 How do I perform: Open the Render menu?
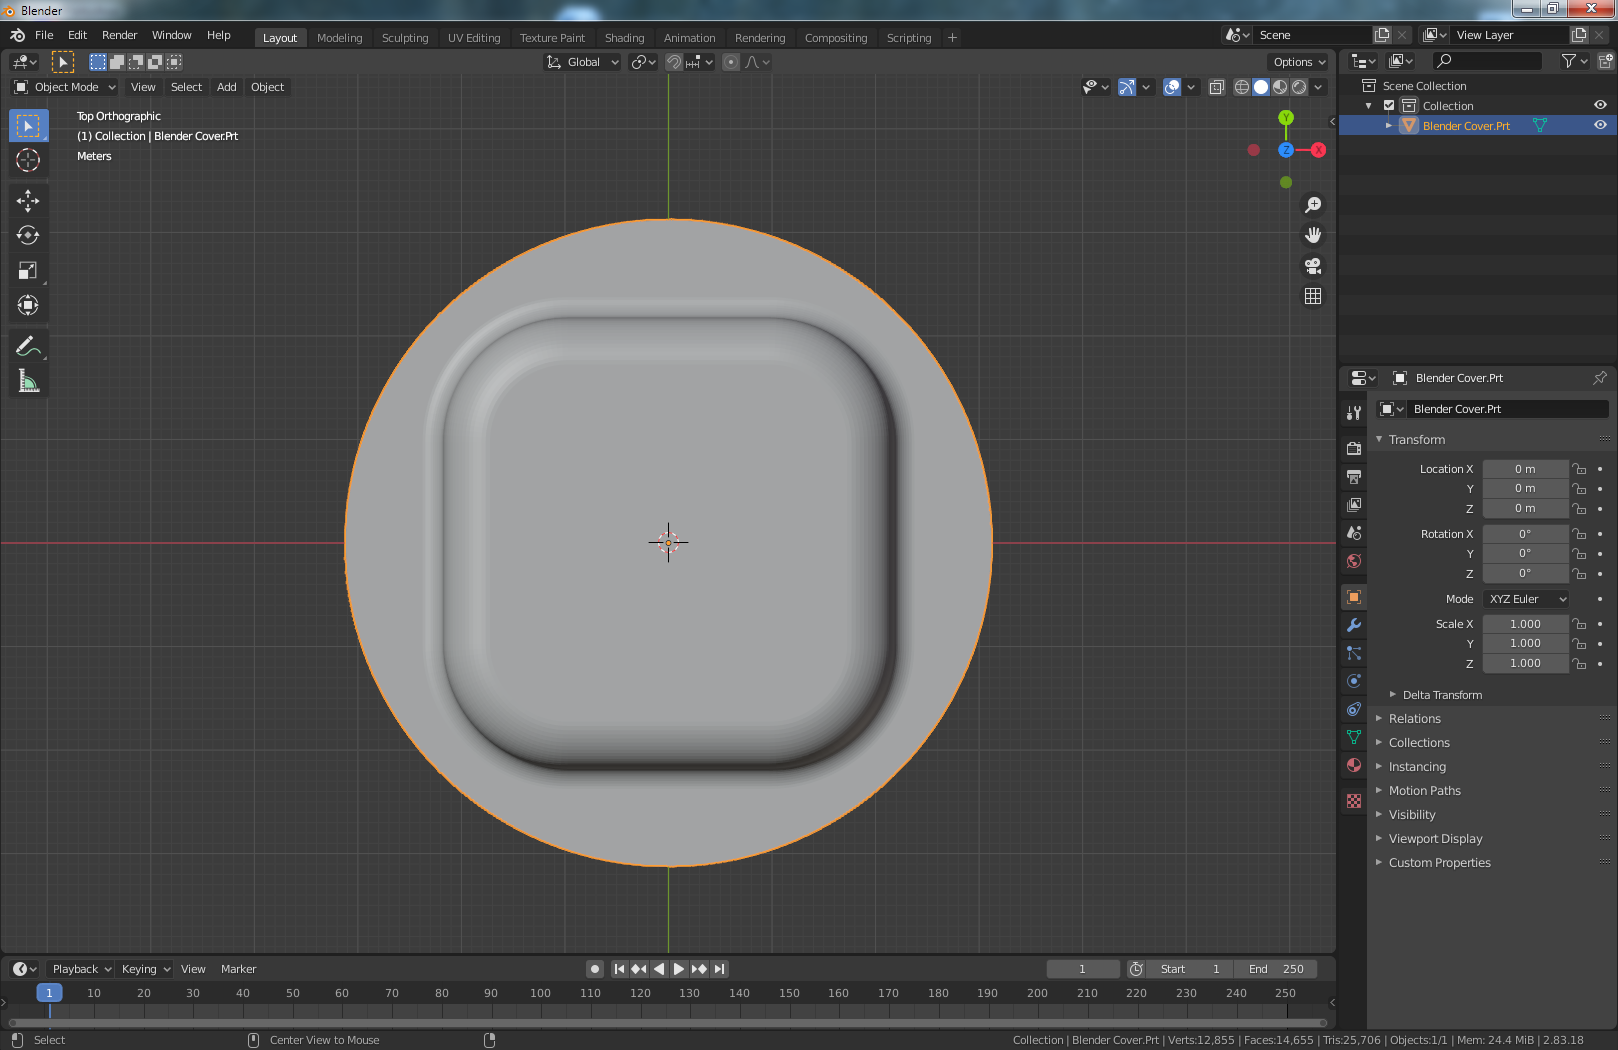119,35
